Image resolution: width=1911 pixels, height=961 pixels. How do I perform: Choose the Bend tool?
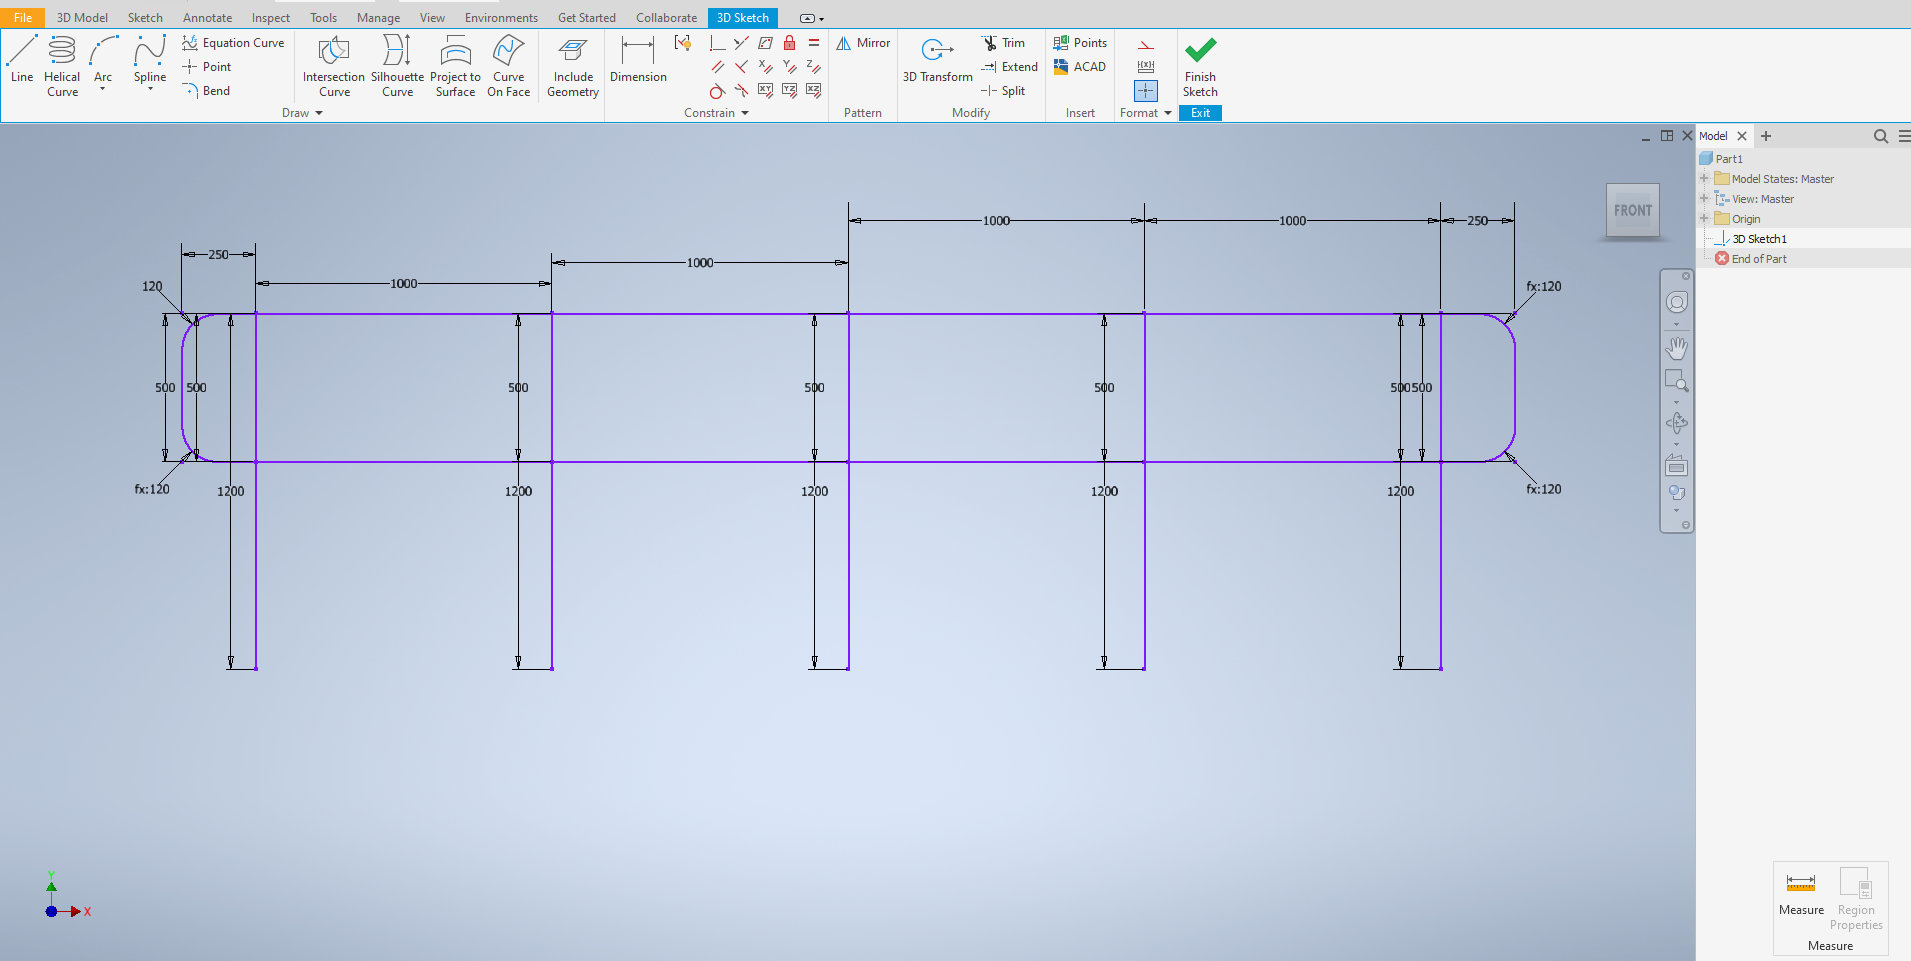[x=206, y=91]
